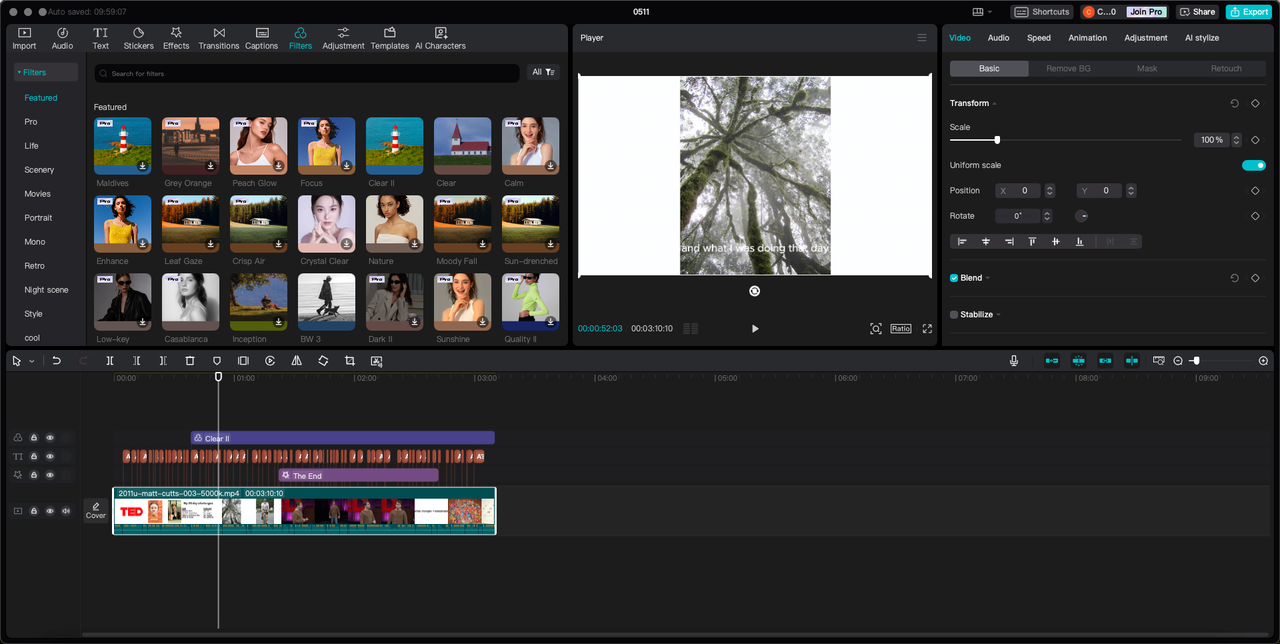Viewport: 1280px width, 644px height.
Task: Switch to the Audio inspector tab
Action: tap(998, 38)
